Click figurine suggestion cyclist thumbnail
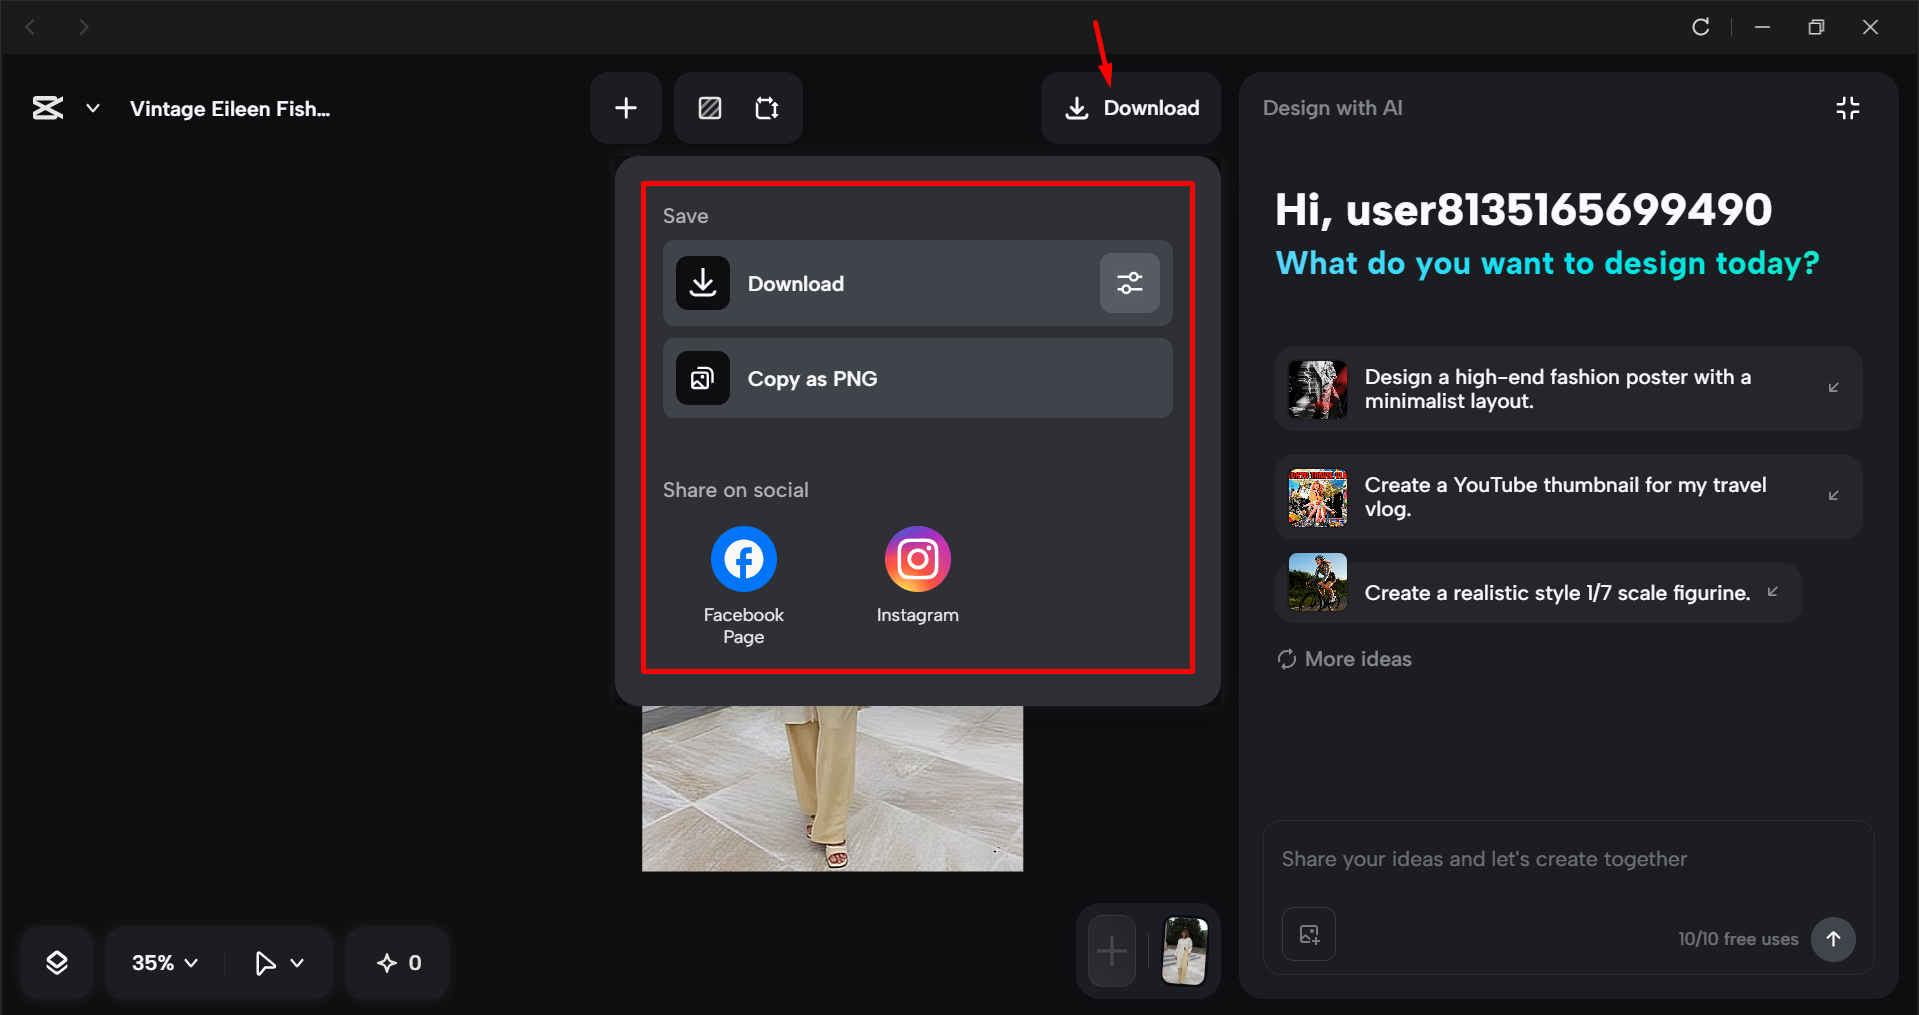Screen dimensions: 1919x1015 1318,582
